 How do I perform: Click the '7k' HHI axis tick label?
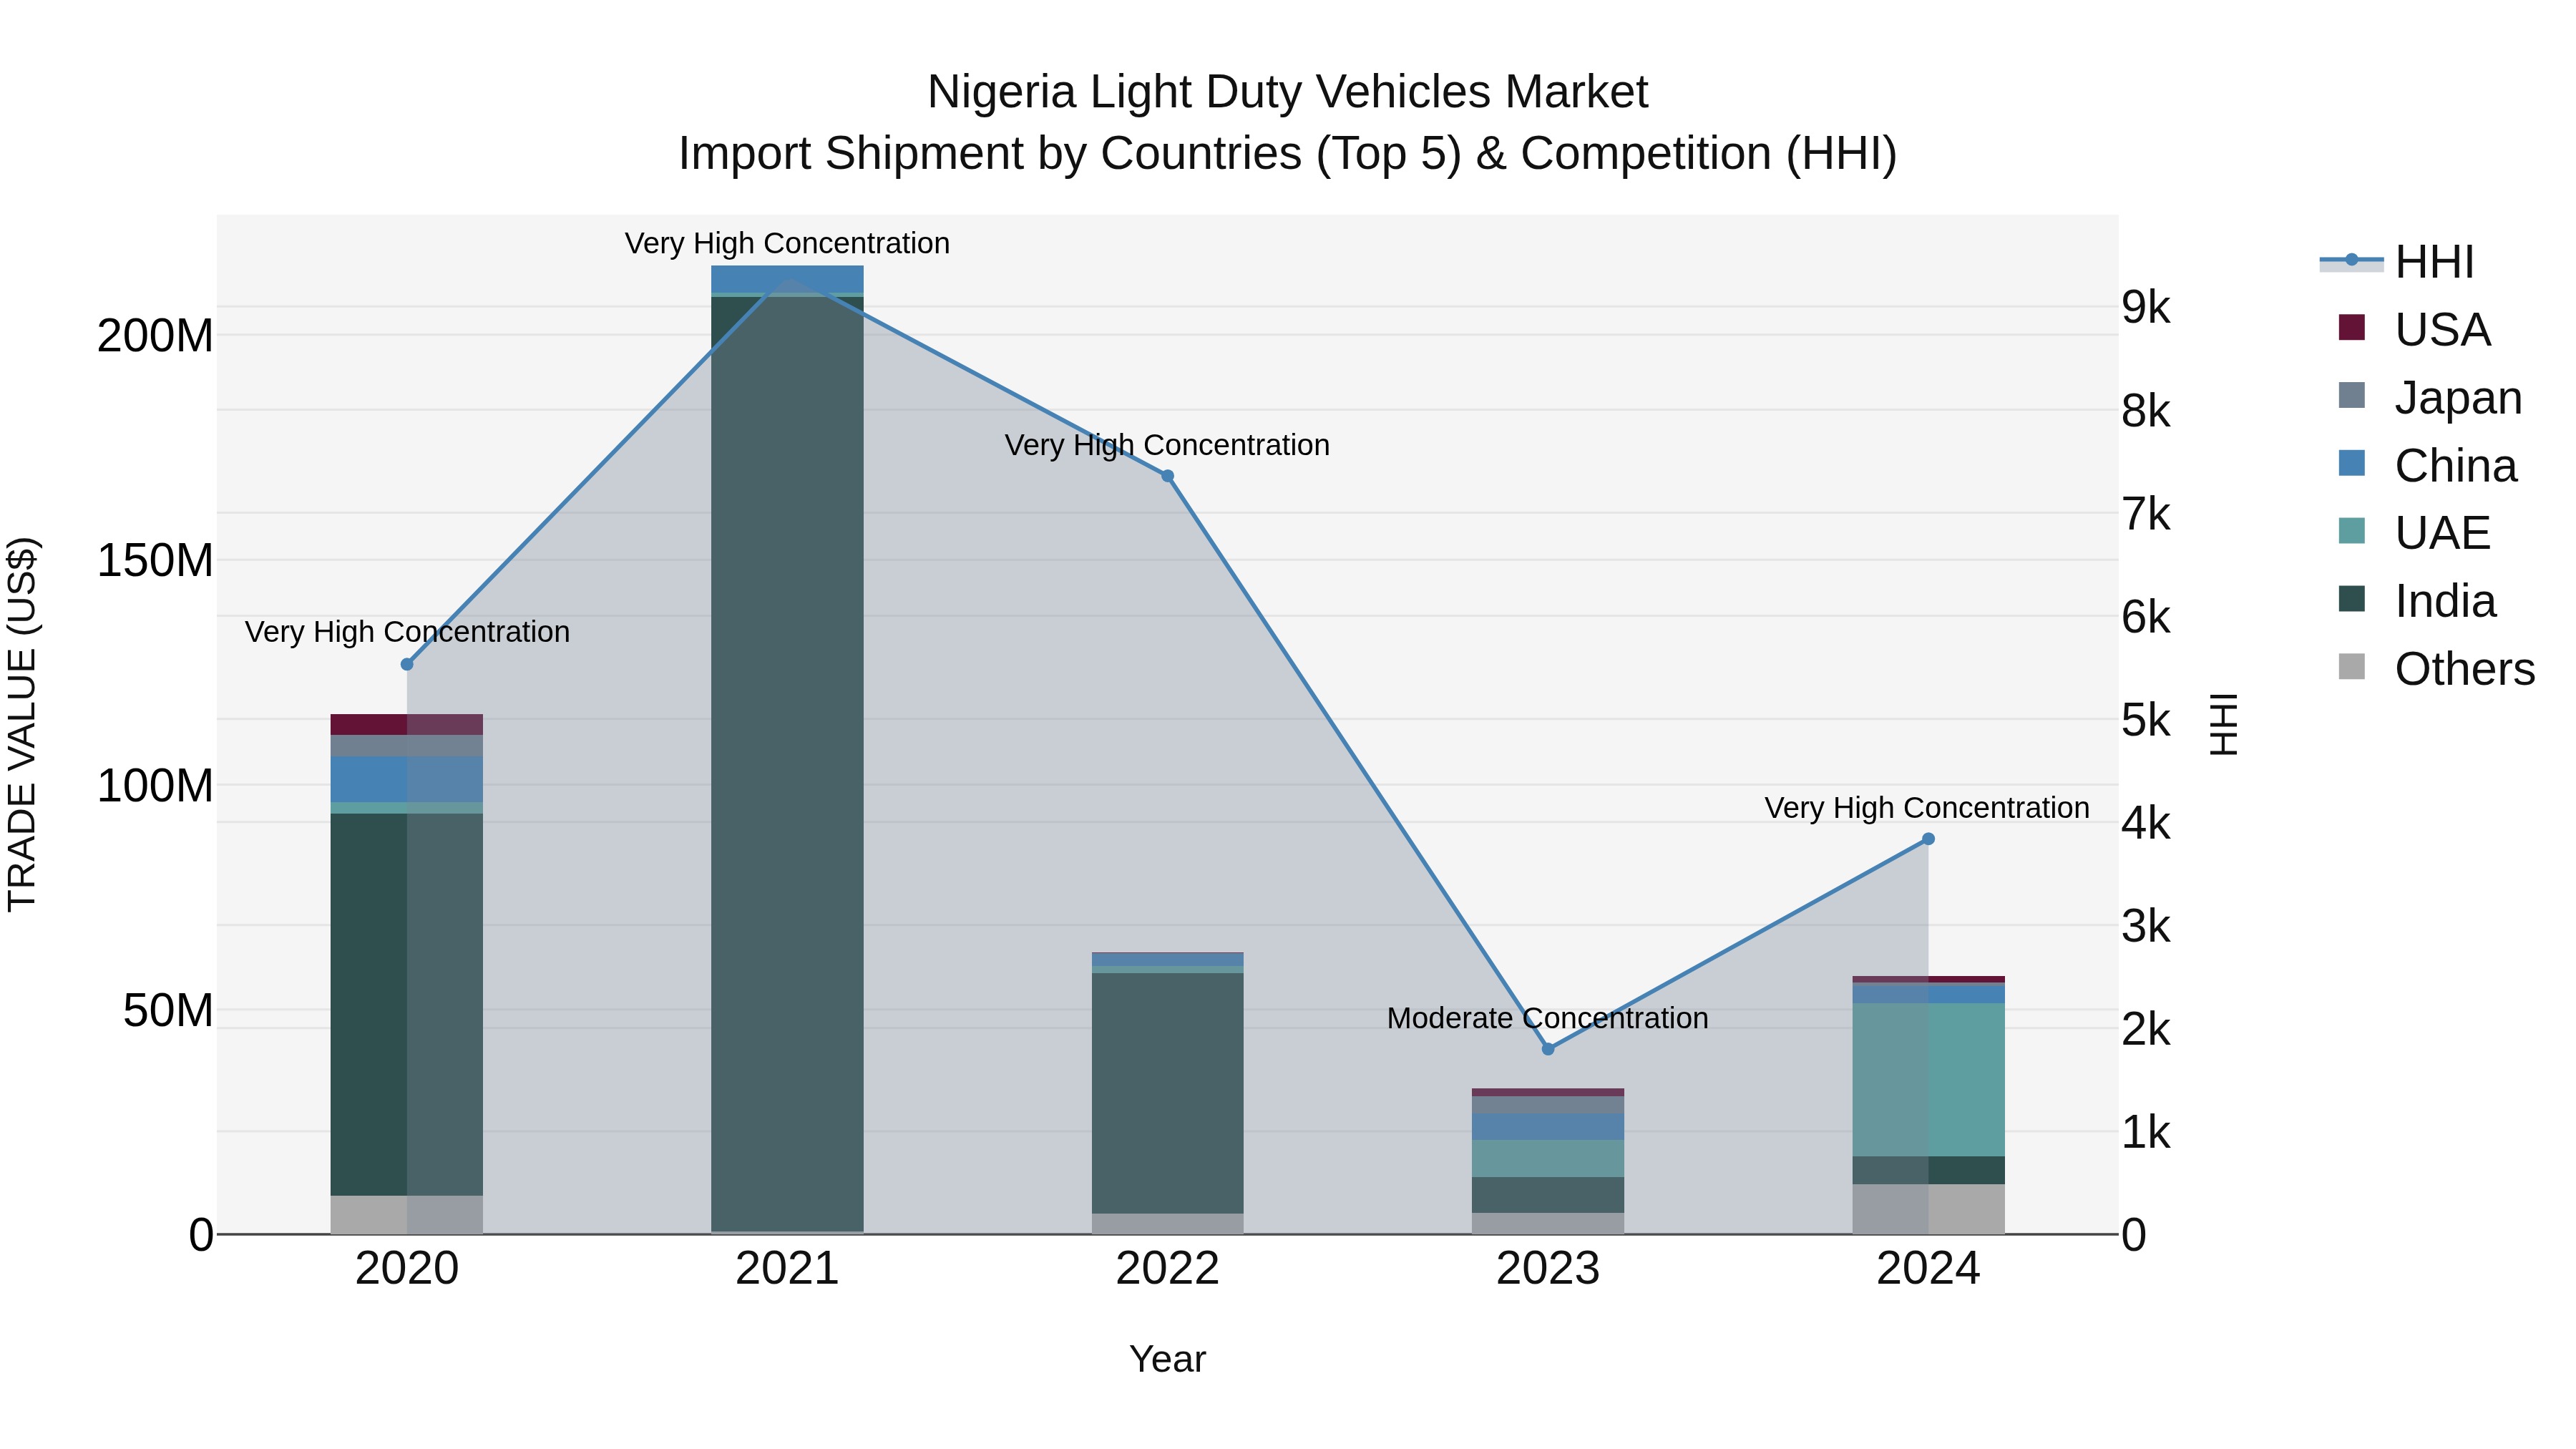coord(2146,514)
